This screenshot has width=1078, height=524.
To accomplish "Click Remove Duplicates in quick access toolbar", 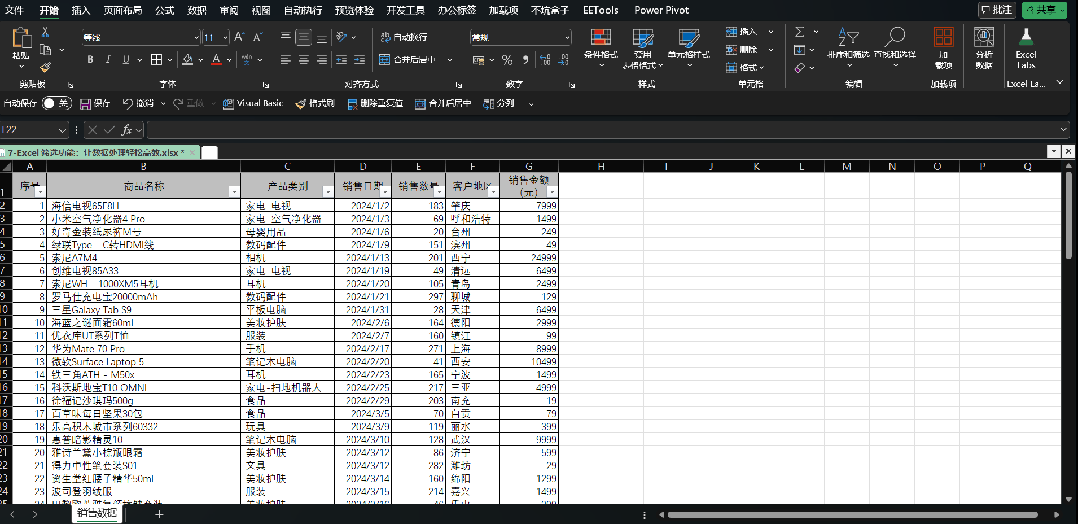I will pos(375,104).
